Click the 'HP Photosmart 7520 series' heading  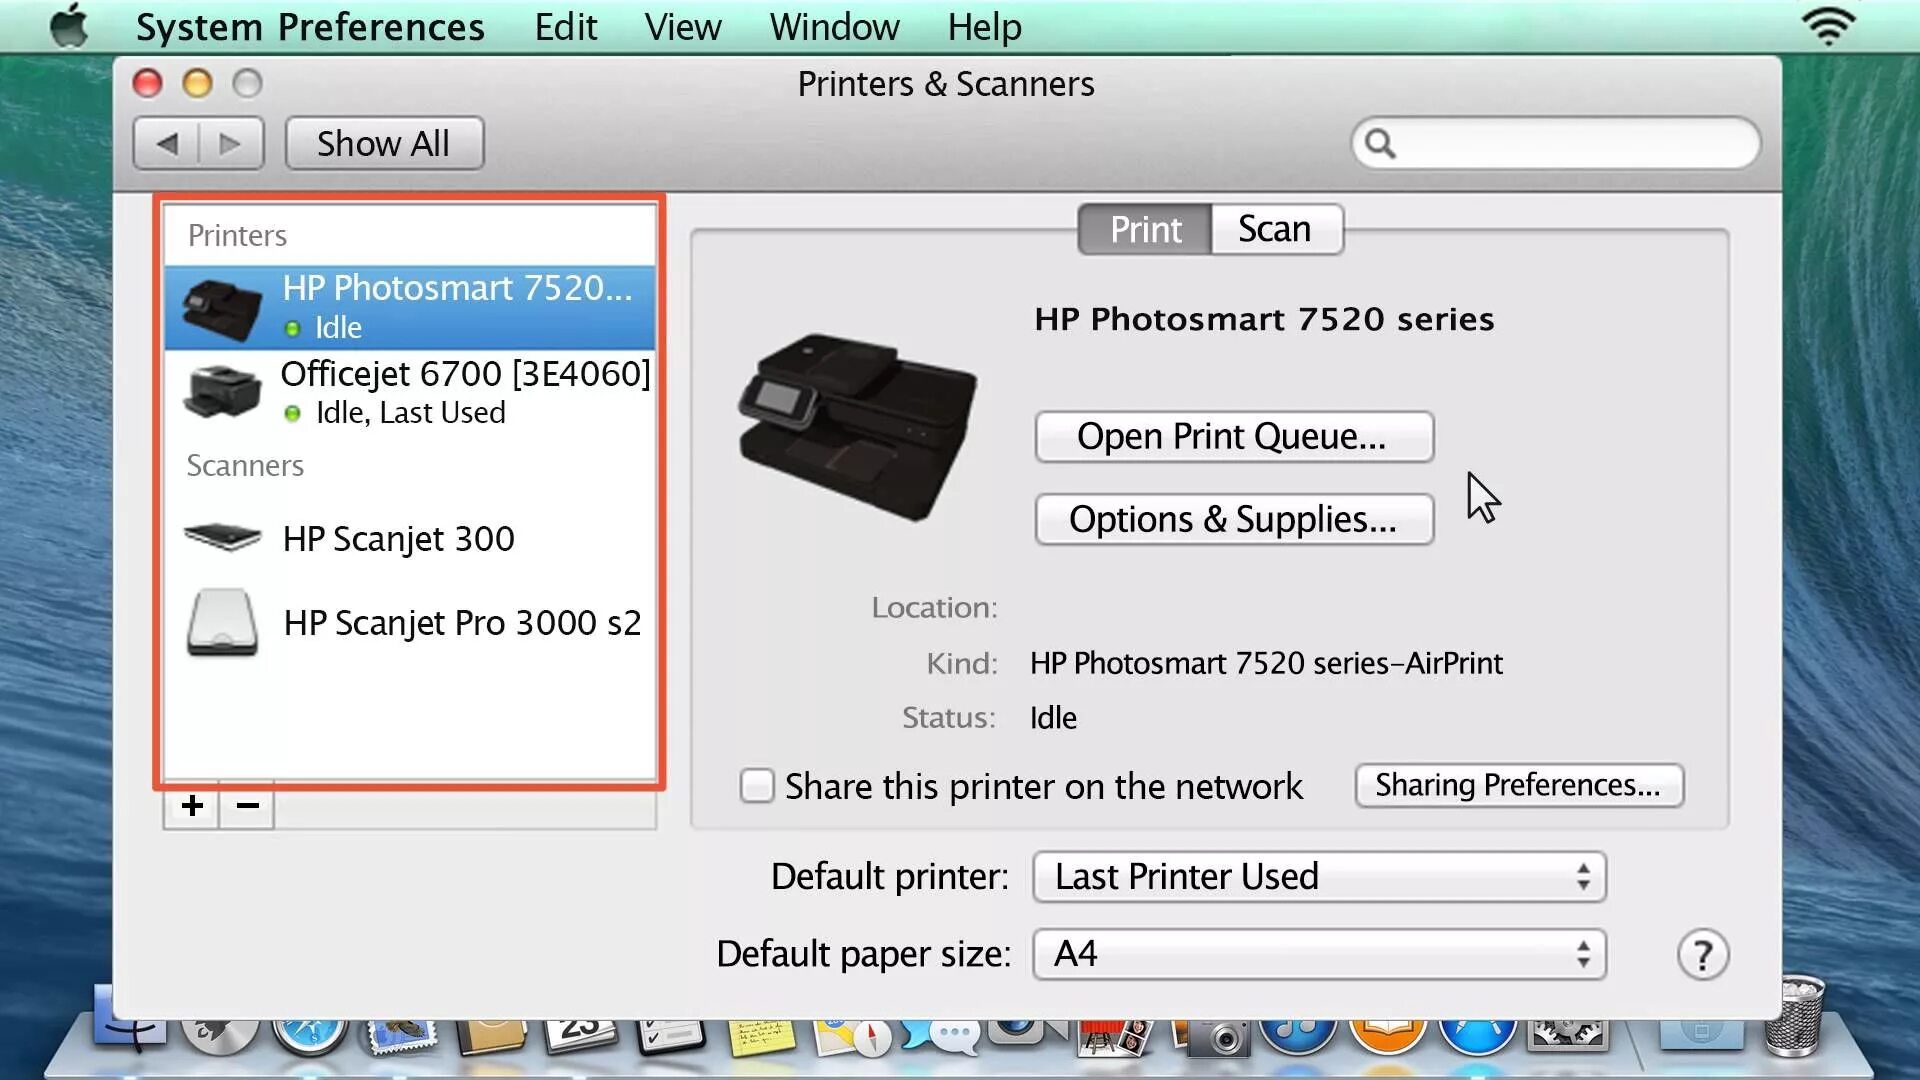(x=1264, y=319)
